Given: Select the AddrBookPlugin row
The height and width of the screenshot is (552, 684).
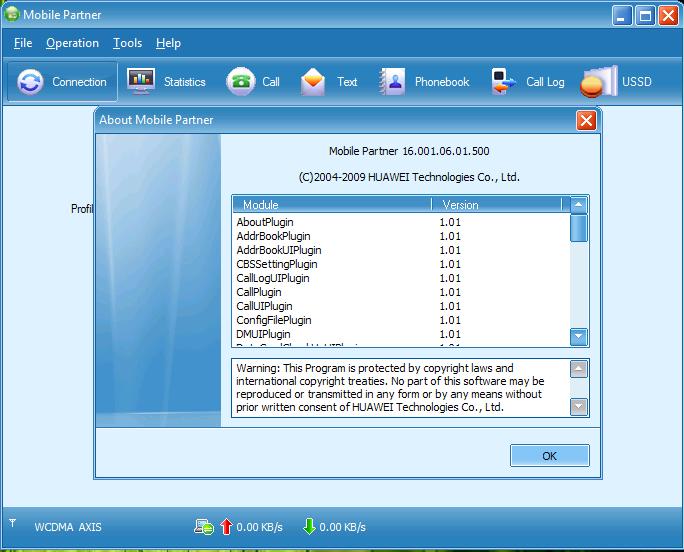Looking at the screenshot, I should click(x=401, y=236).
